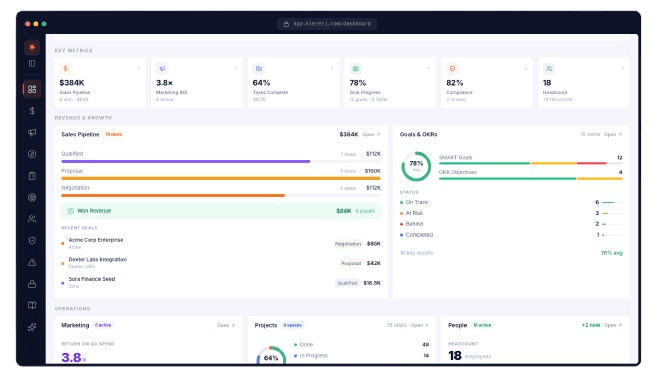This screenshot has width=662, height=377.
Task: Click the lock icon in the address bar
Action: [286, 24]
